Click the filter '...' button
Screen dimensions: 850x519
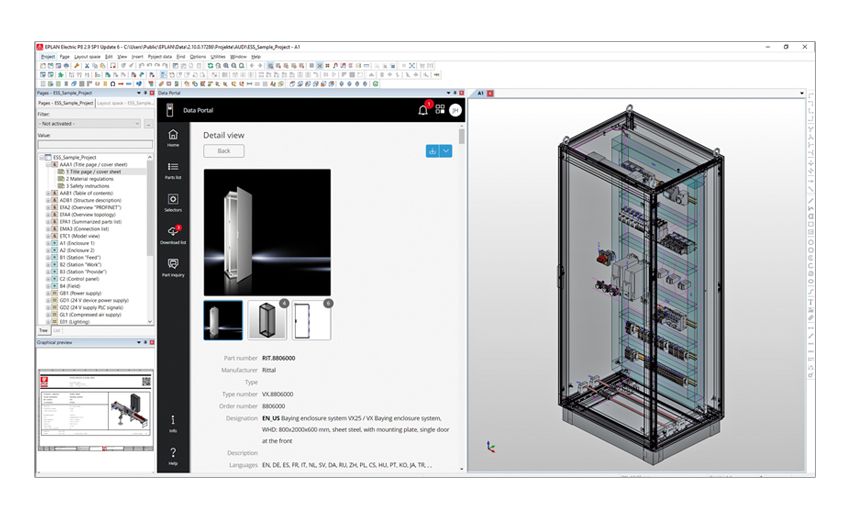[149, 124]
